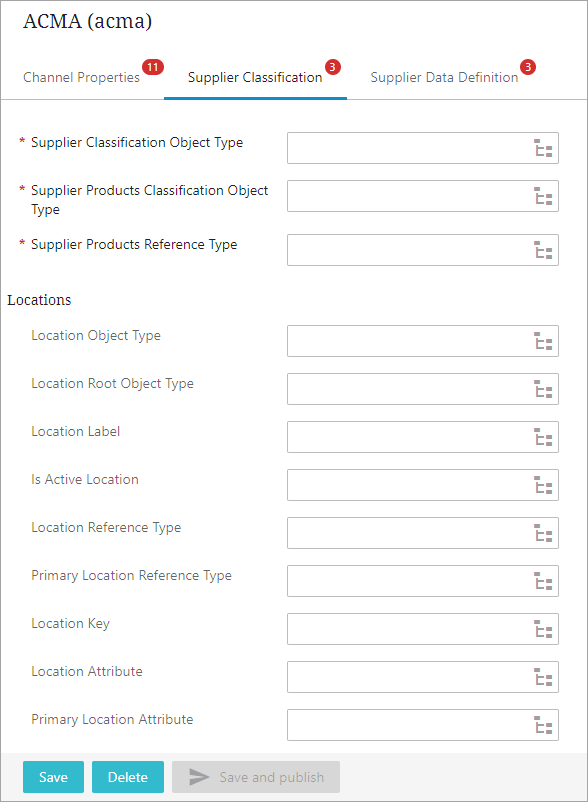Open tree picker for Supplier Classification Object Type
Image resolution: width=588 pixels, height=802 pixels.
543,148
